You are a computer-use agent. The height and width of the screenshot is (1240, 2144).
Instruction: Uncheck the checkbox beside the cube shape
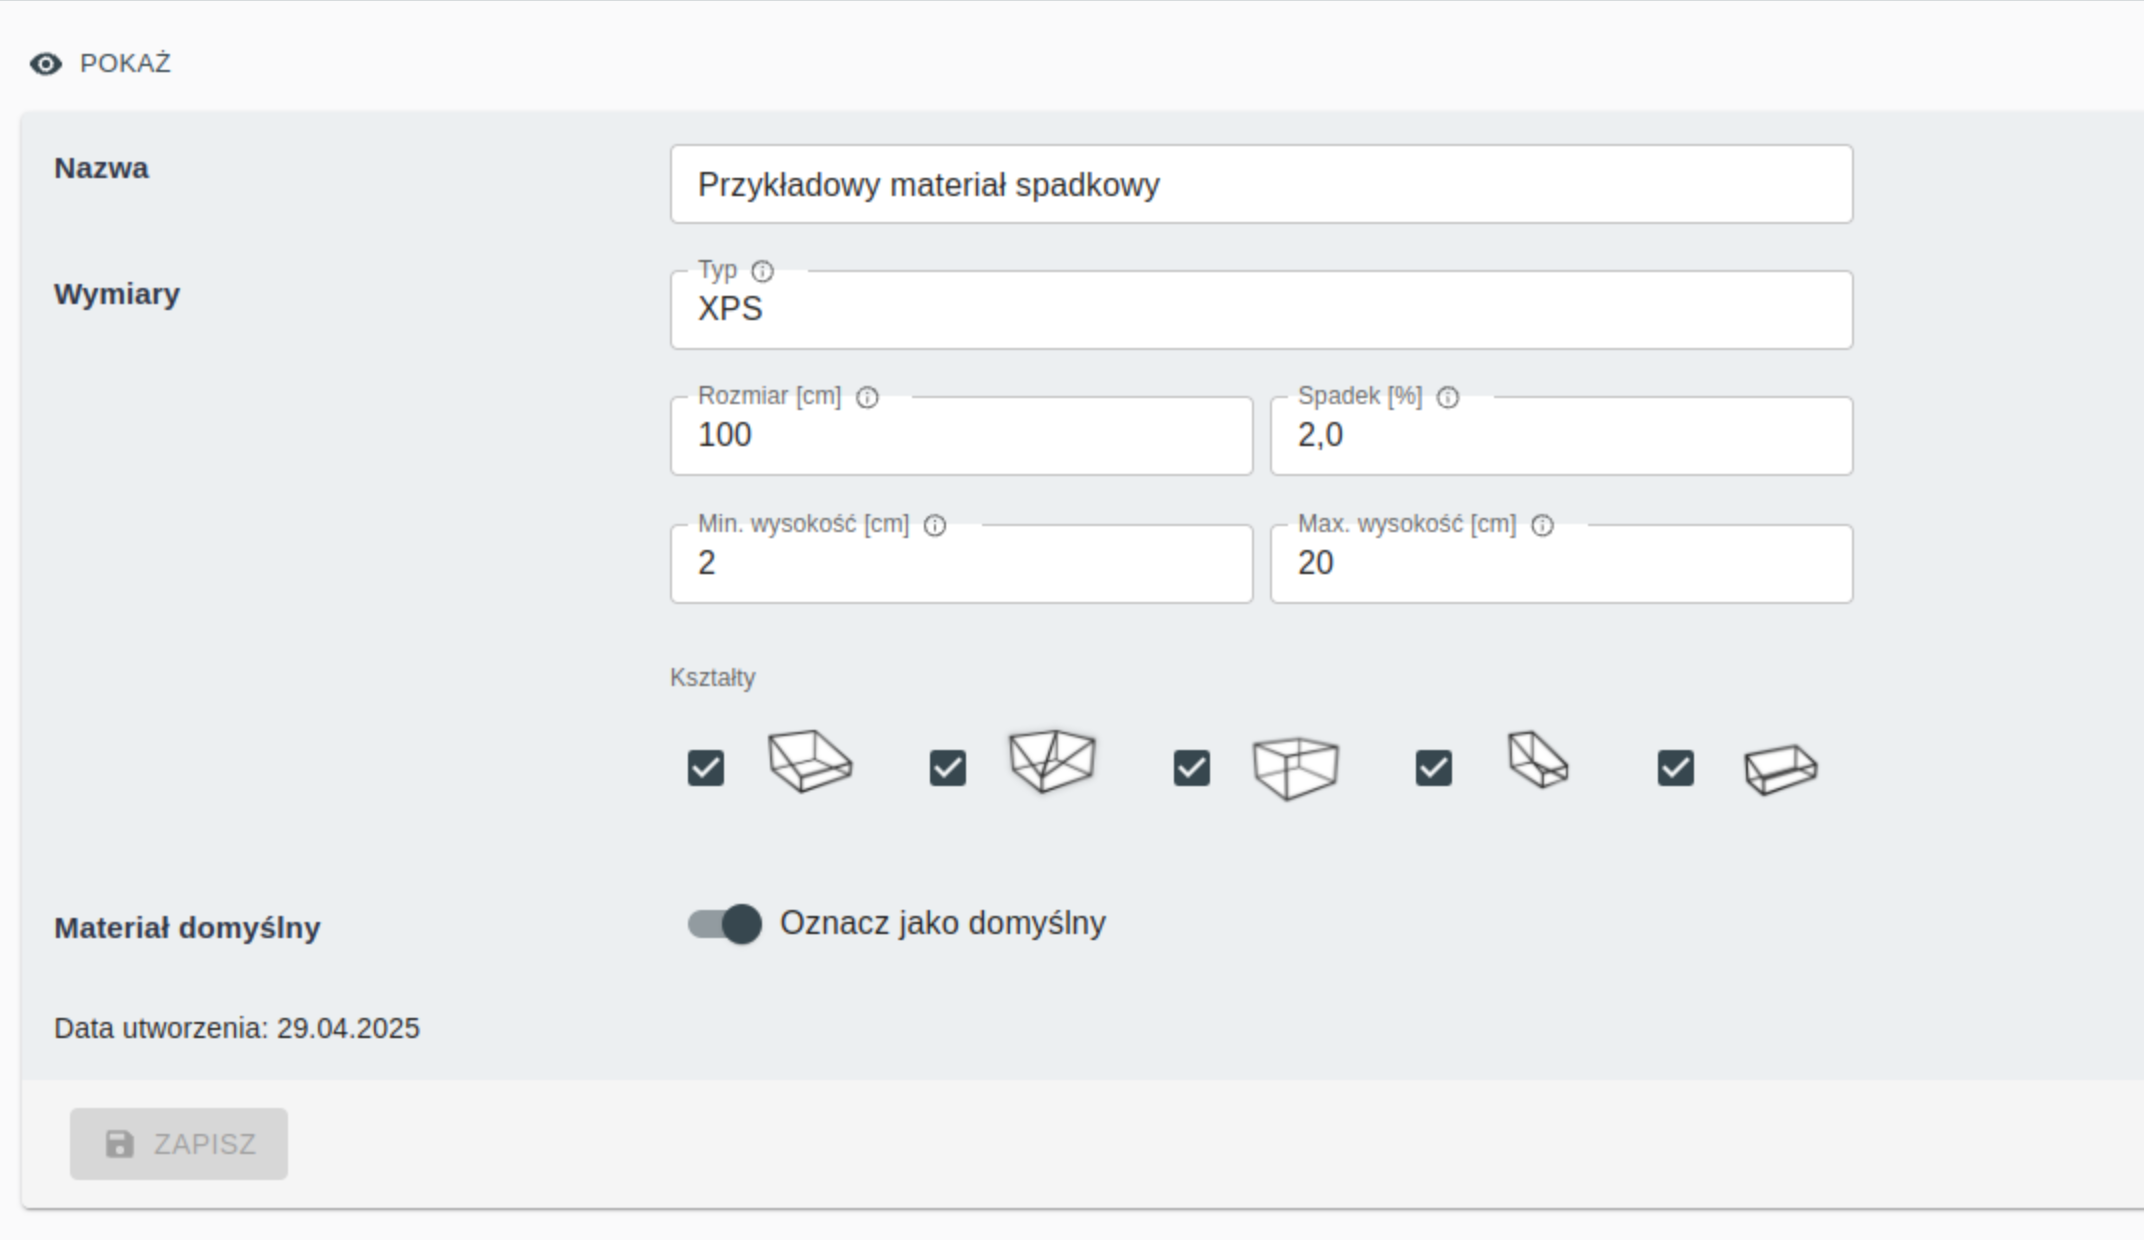point(1191,768)
